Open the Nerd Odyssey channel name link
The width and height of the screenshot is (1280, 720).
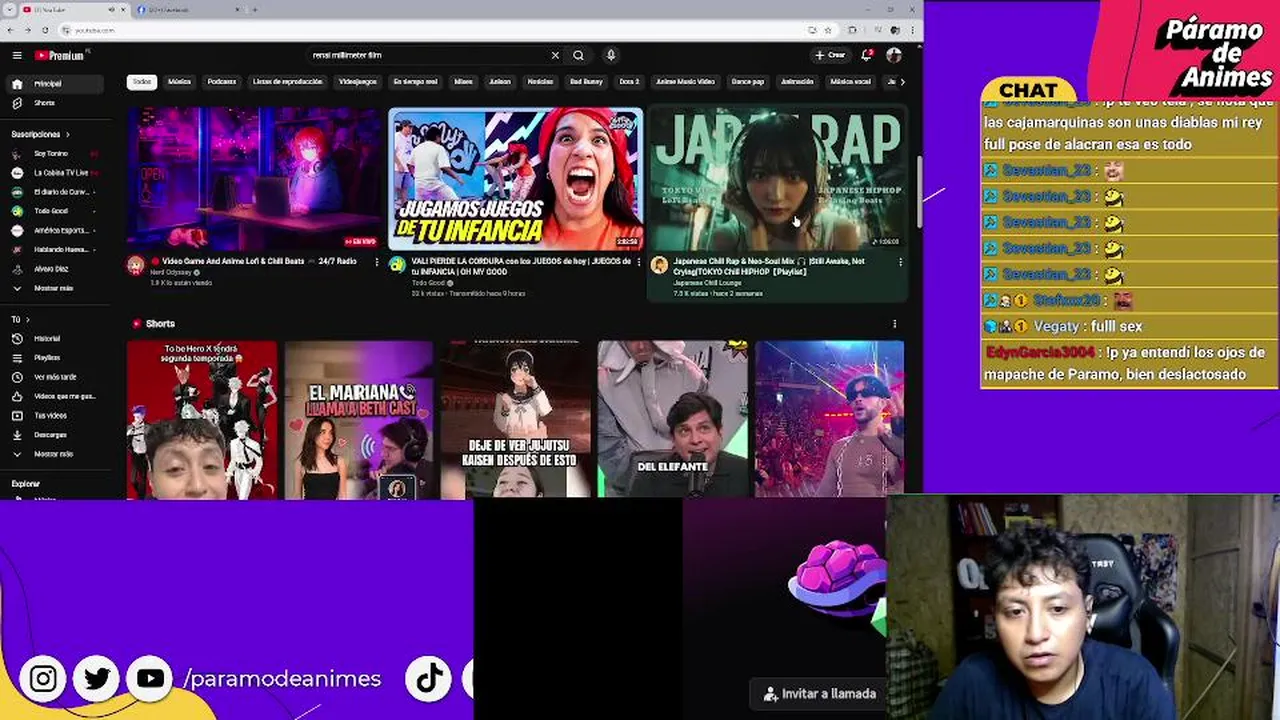pyautogui.click(x=171, y=272)
